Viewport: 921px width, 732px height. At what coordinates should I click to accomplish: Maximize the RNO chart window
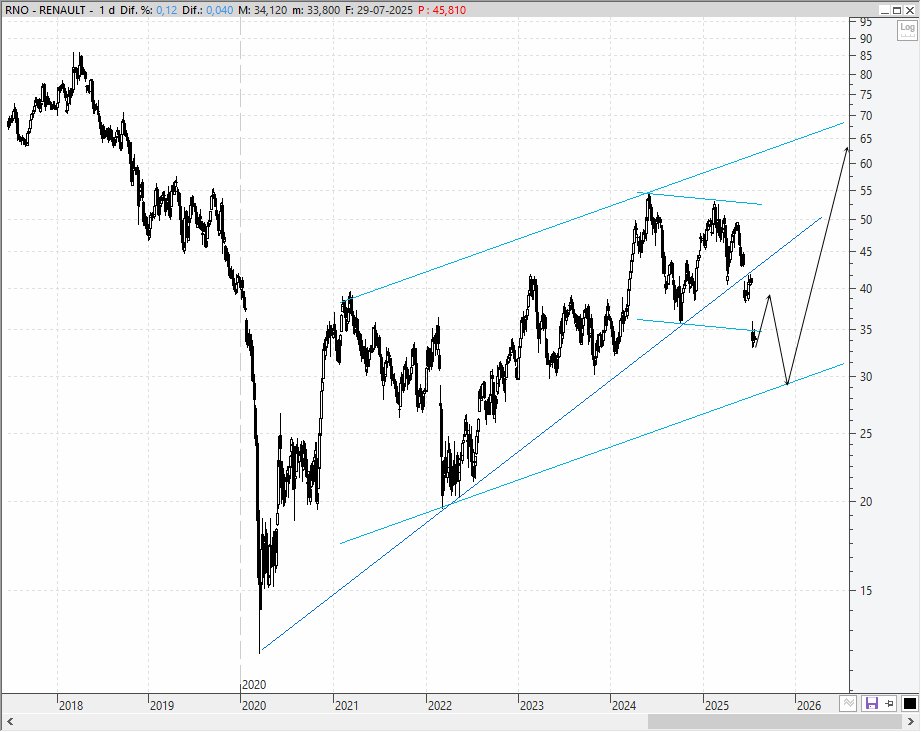(897, 10)
